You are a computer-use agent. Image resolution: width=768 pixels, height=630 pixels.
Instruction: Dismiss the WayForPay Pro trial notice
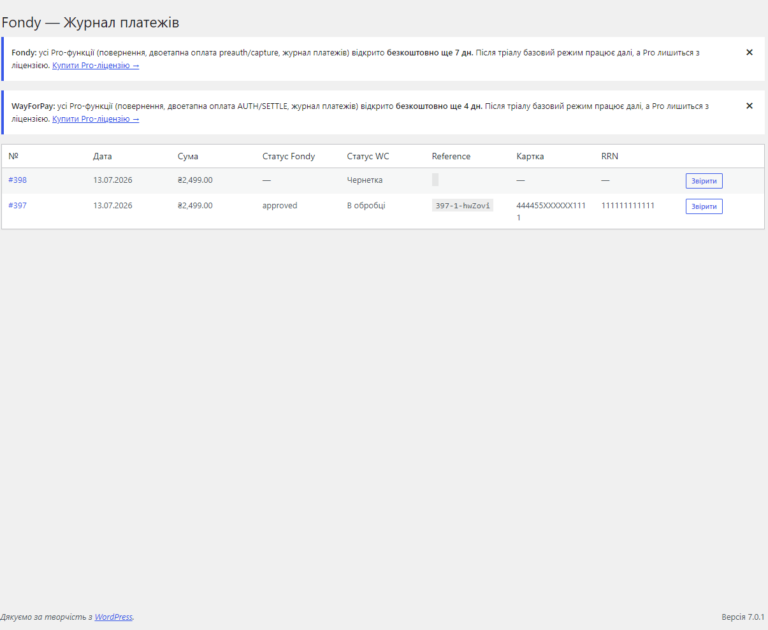749,106
